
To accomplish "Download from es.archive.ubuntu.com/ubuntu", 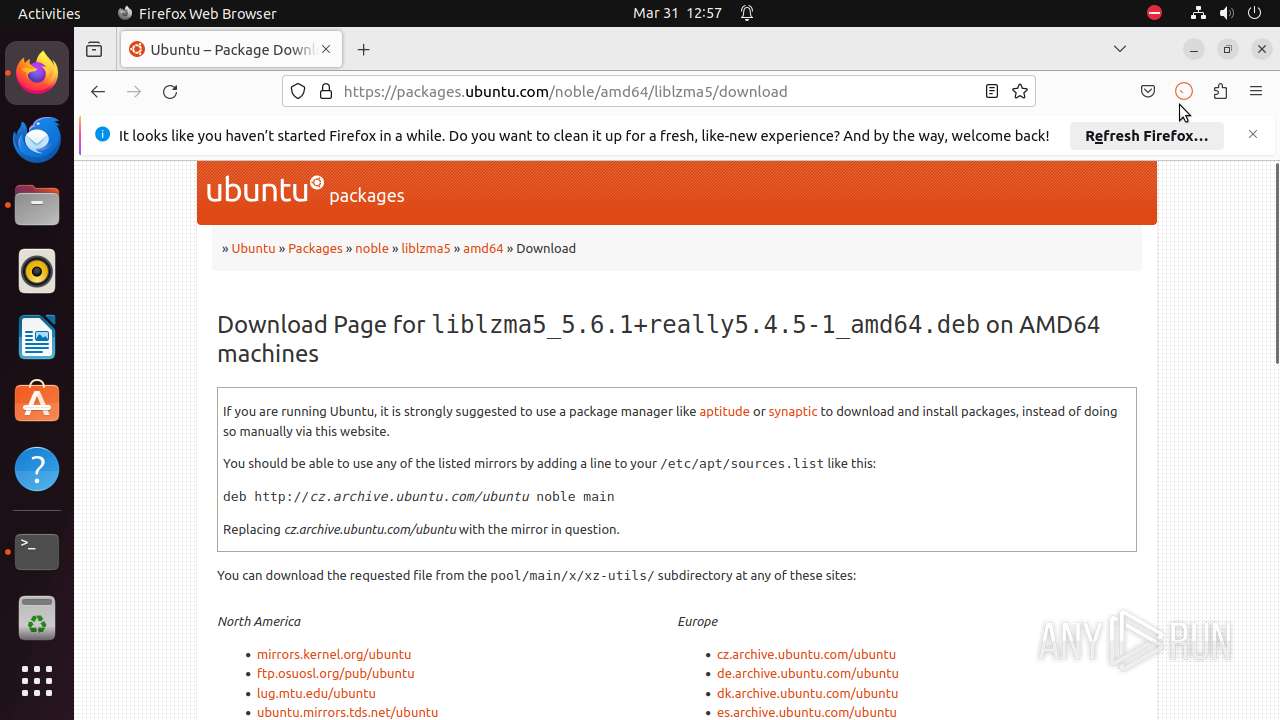I will pos(806,712).
